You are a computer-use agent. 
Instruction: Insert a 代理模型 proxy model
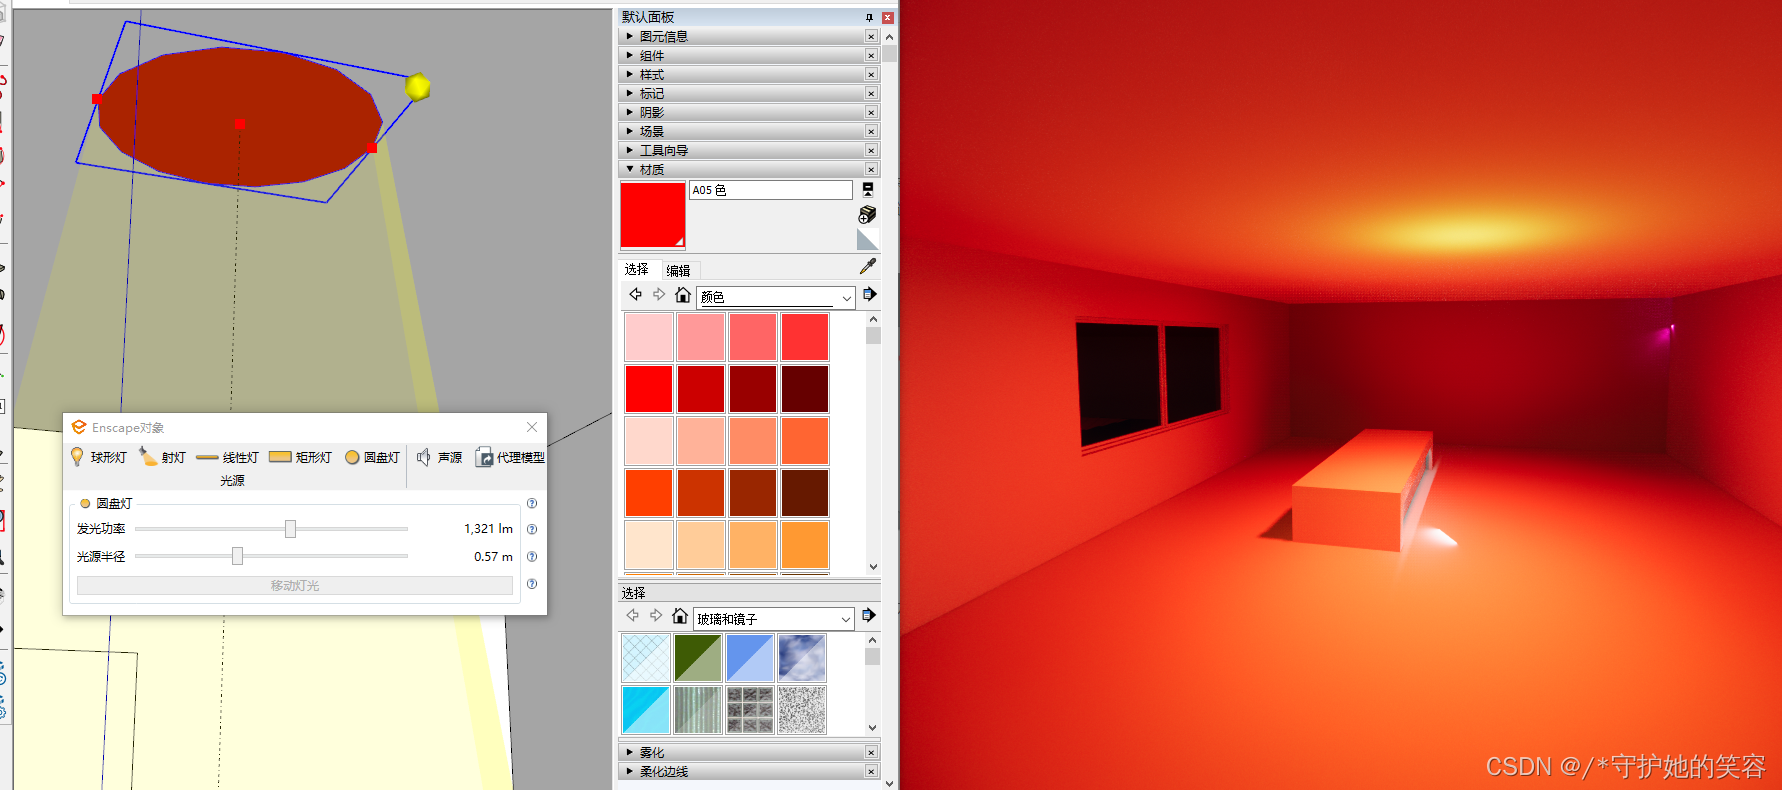[x=510, y=457]
